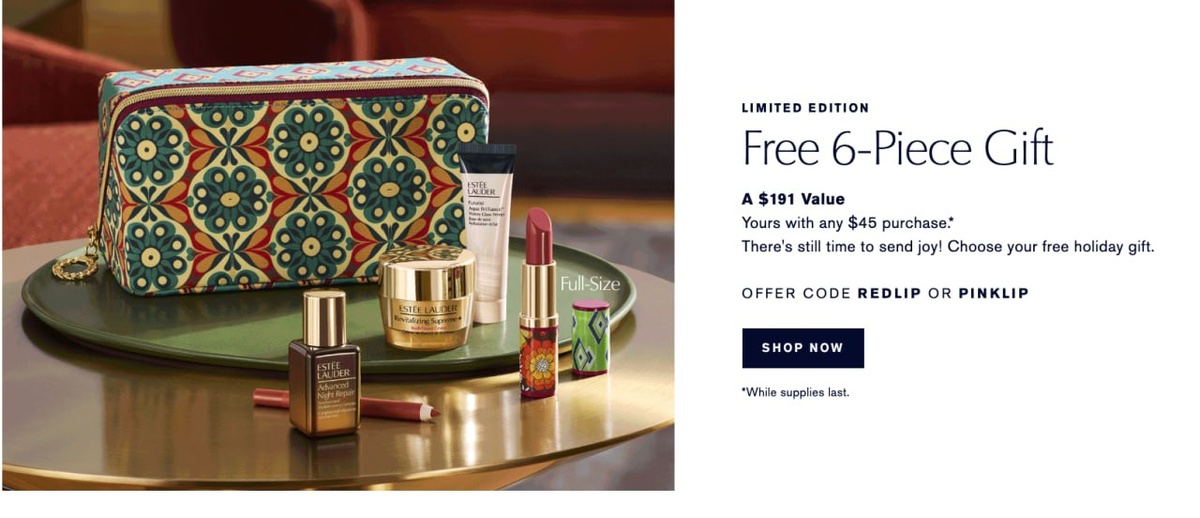Viewport: 1200px width, 518px height.
Task: Select the Advanced Night Repair serum bottle
Action: tap(324, 364)
